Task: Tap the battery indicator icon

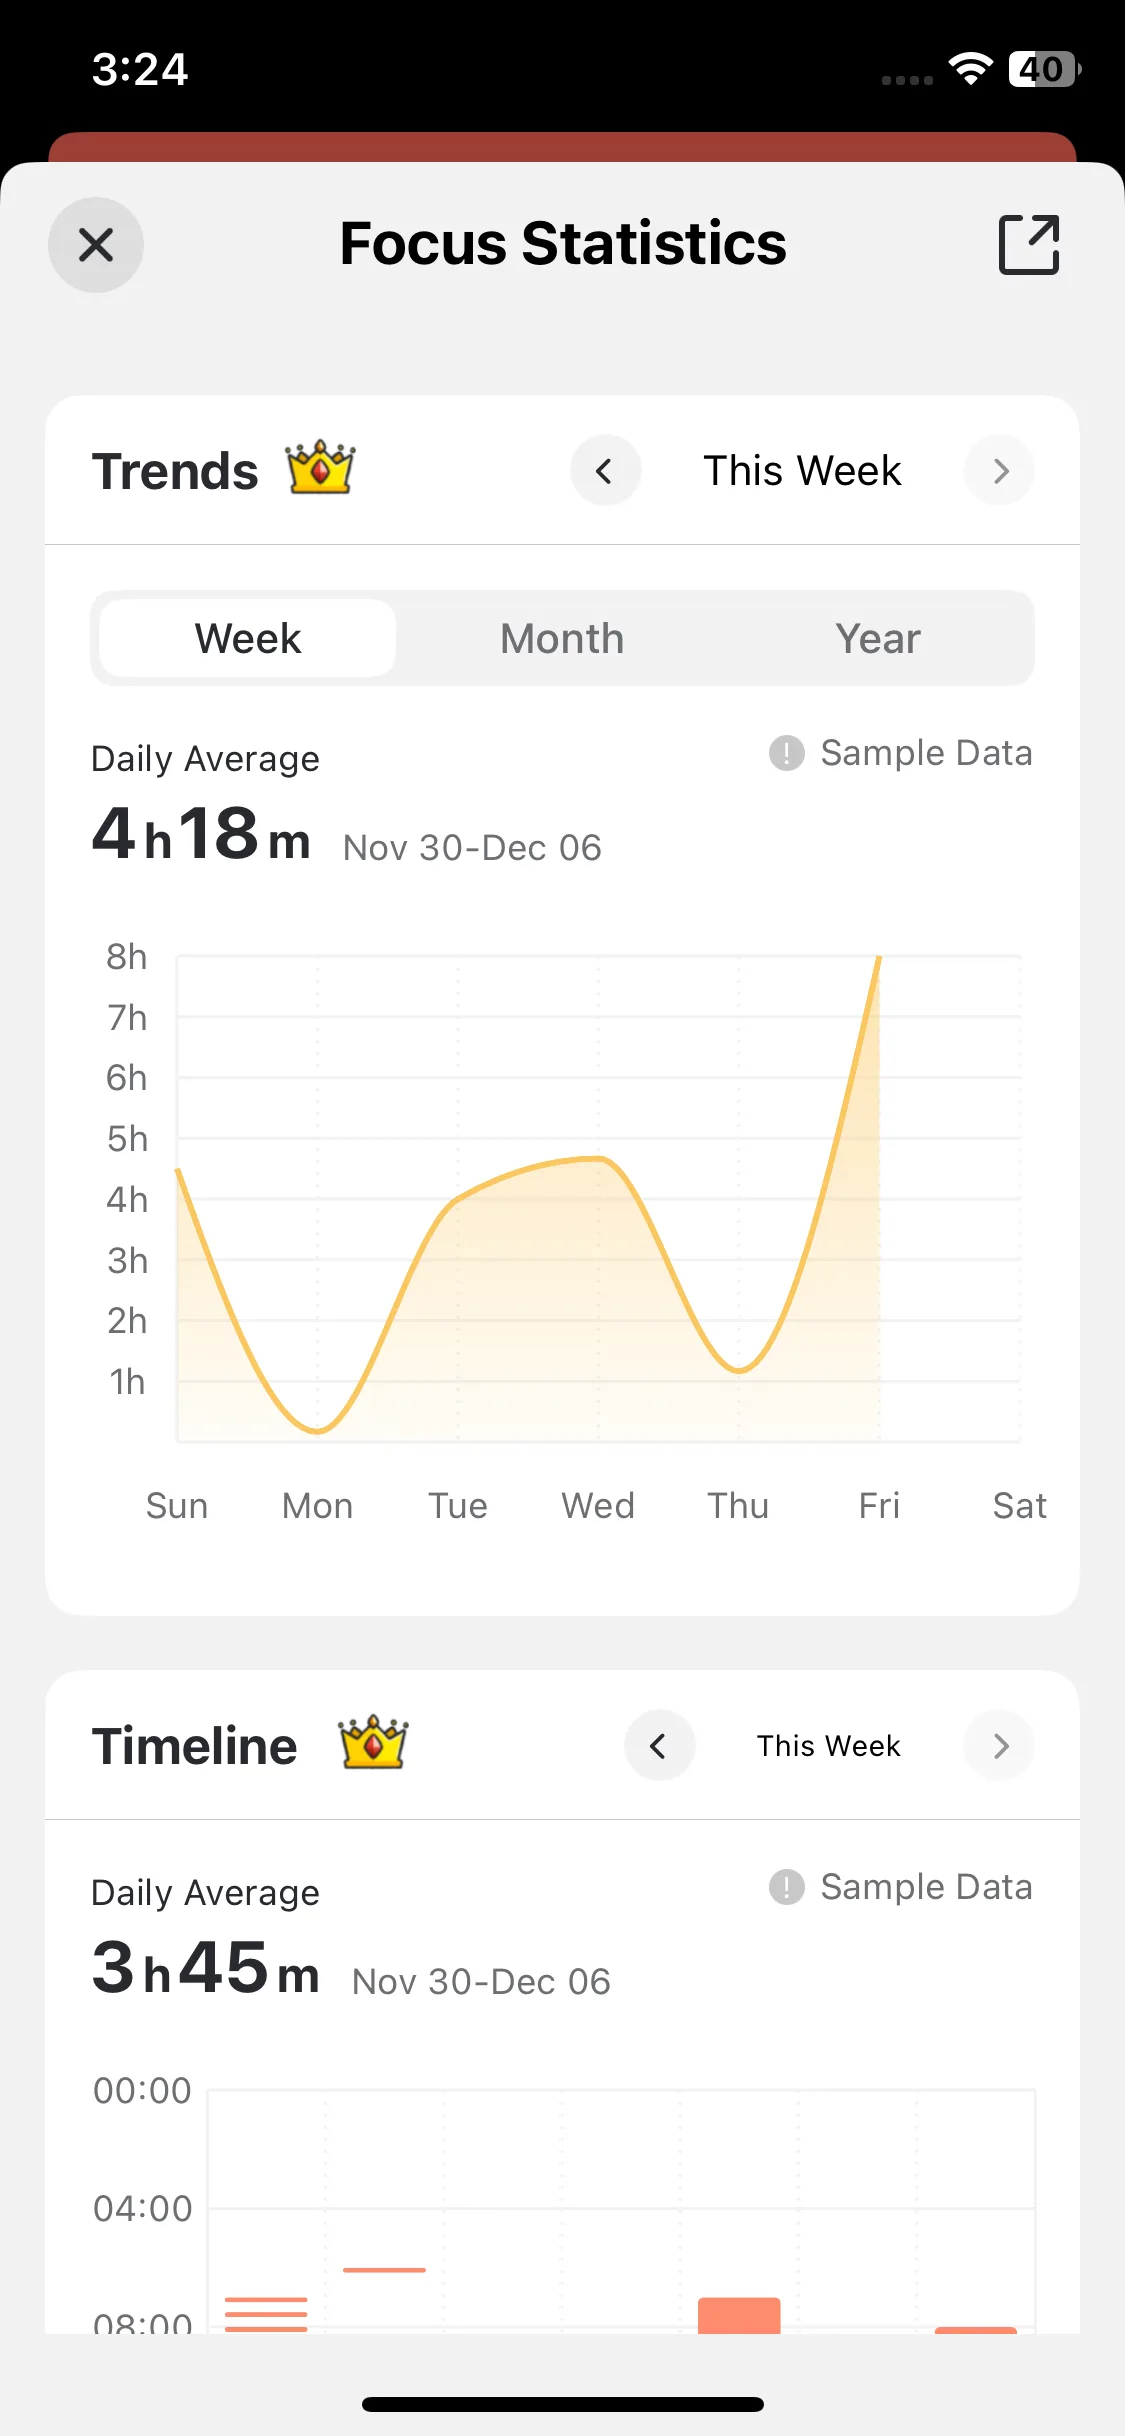Action: 1045,69
